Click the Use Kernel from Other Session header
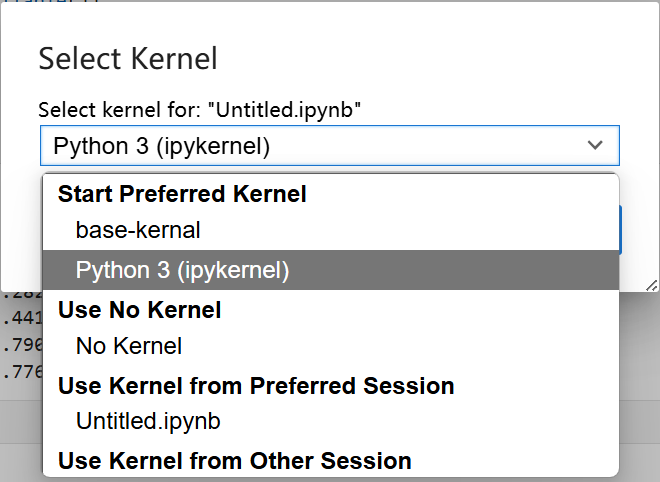 pyautogui.click(x=235, y=461)
